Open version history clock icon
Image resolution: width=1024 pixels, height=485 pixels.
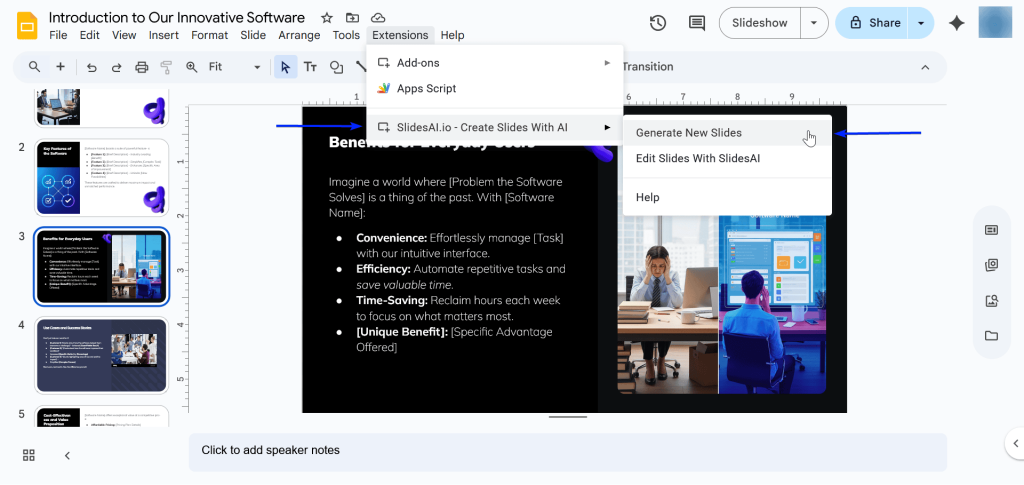658,23
